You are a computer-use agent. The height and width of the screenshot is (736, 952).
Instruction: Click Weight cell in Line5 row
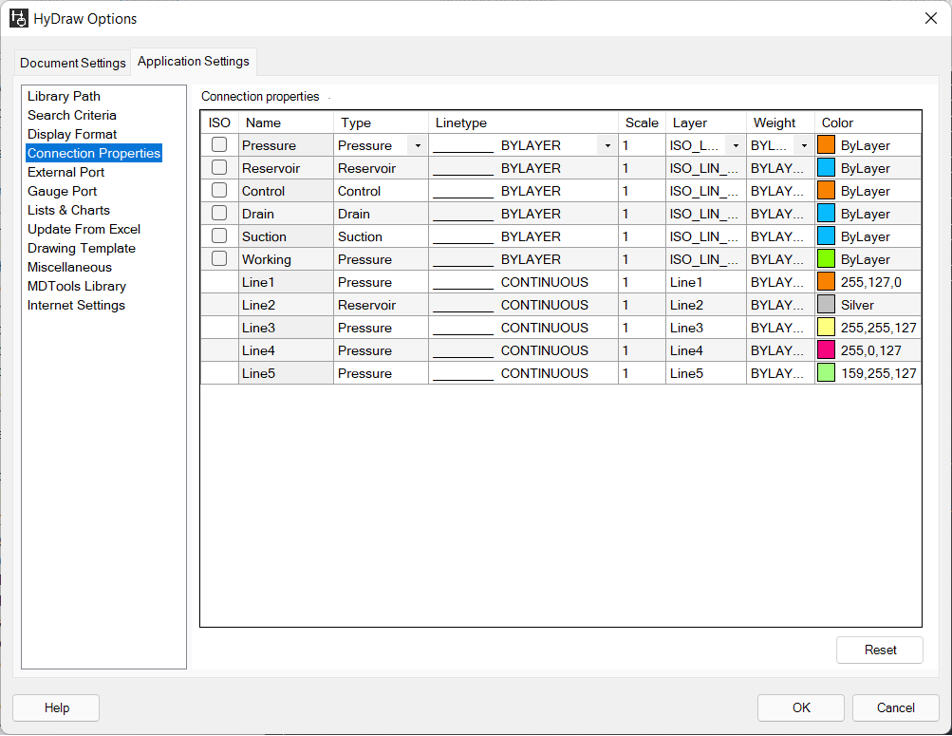780,373
